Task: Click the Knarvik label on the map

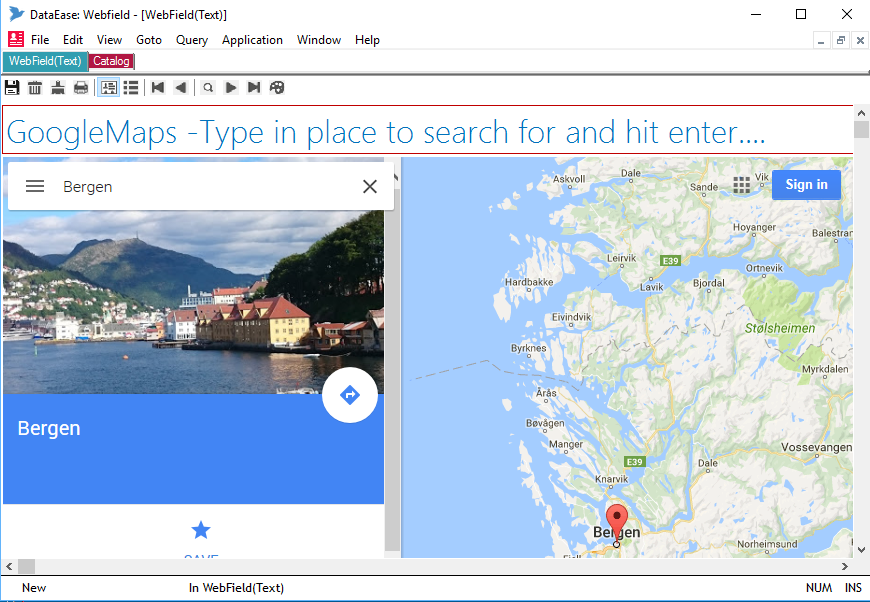Action: pos(611,479)
